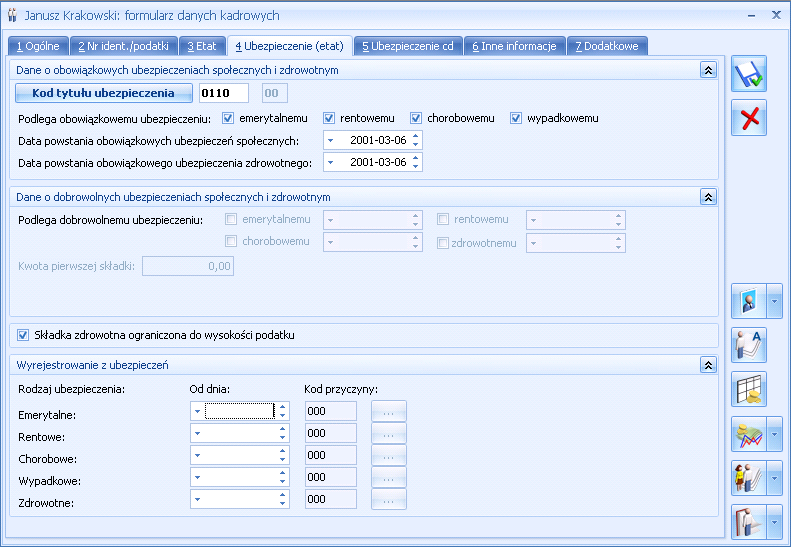Uncheck obligatory chorobowemu checkbox
Screen dimensions: 791x547
(x=416, y=118)
